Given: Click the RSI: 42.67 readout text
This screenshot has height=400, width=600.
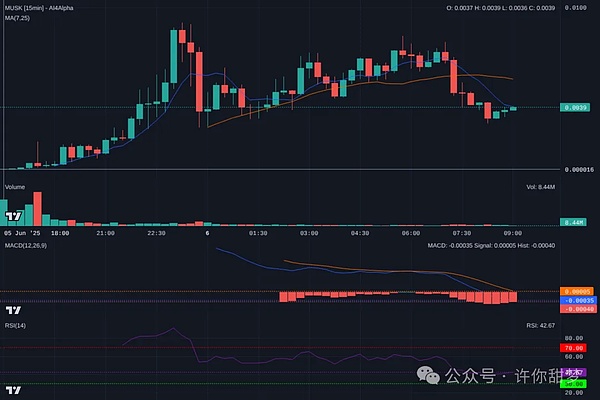Looking at the screenshot, I should click(x=539, y=326).
